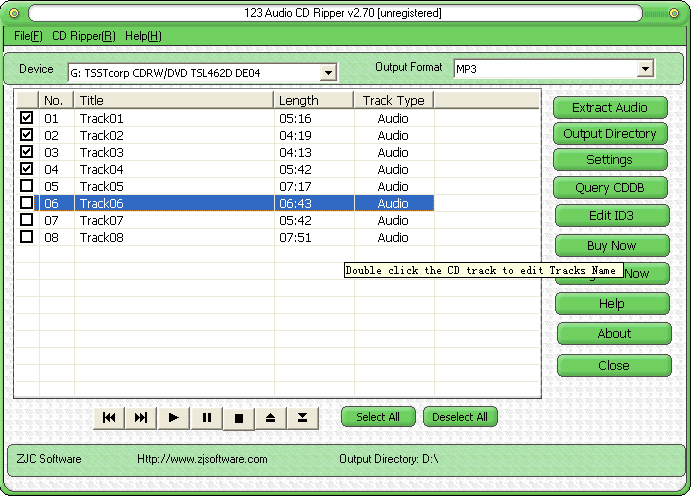This screenshot has width=695, height=499.
Task: Click the round icon at title bar left
Action: pos(14,13)
